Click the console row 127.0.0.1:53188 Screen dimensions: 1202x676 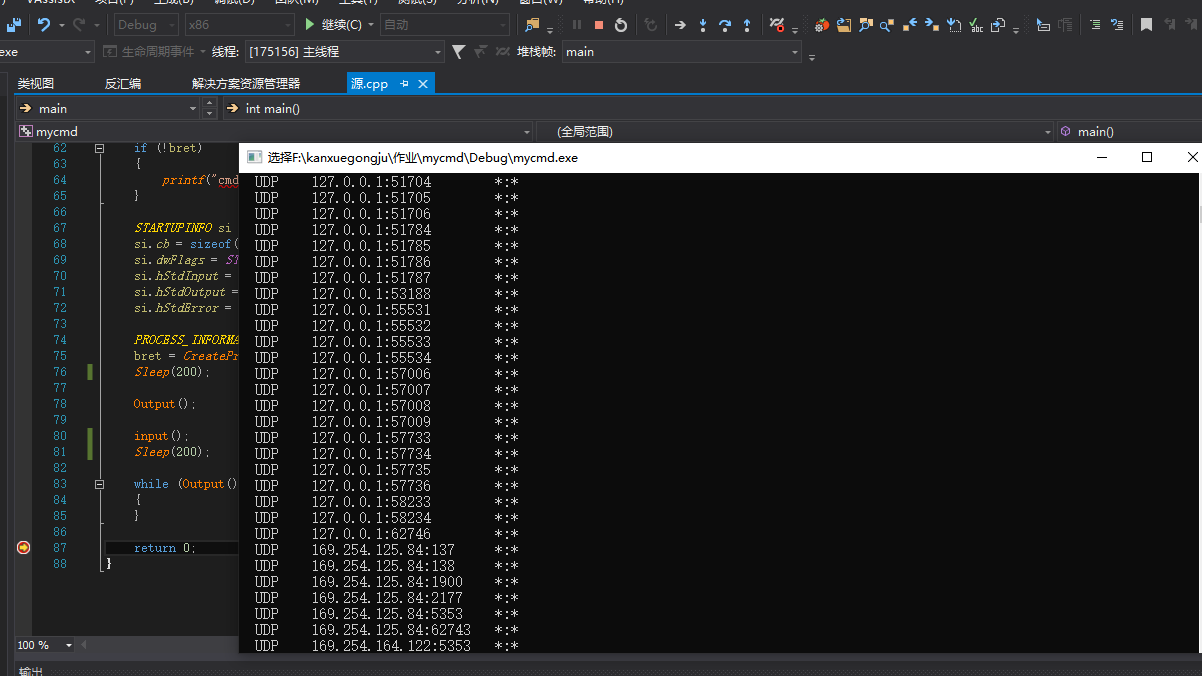point(386,294)
